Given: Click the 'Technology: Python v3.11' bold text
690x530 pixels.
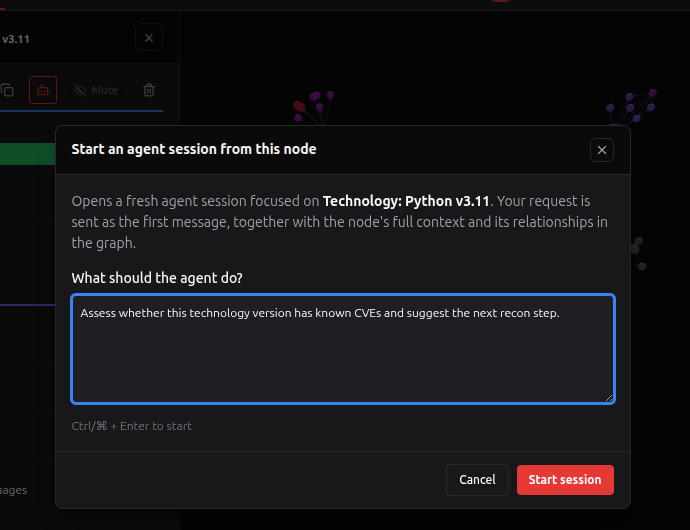Looking at the screenshot, I should (x=406, y=201).
